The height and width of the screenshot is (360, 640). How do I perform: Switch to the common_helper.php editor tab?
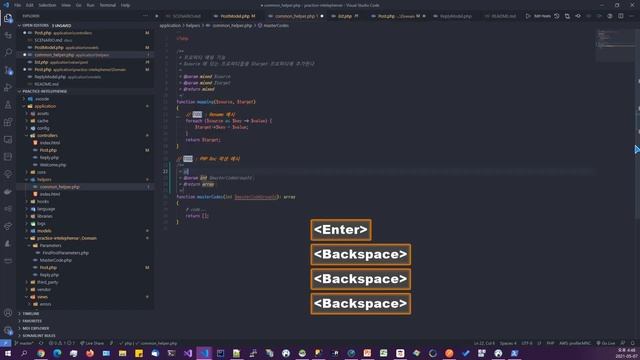(295, 16)
